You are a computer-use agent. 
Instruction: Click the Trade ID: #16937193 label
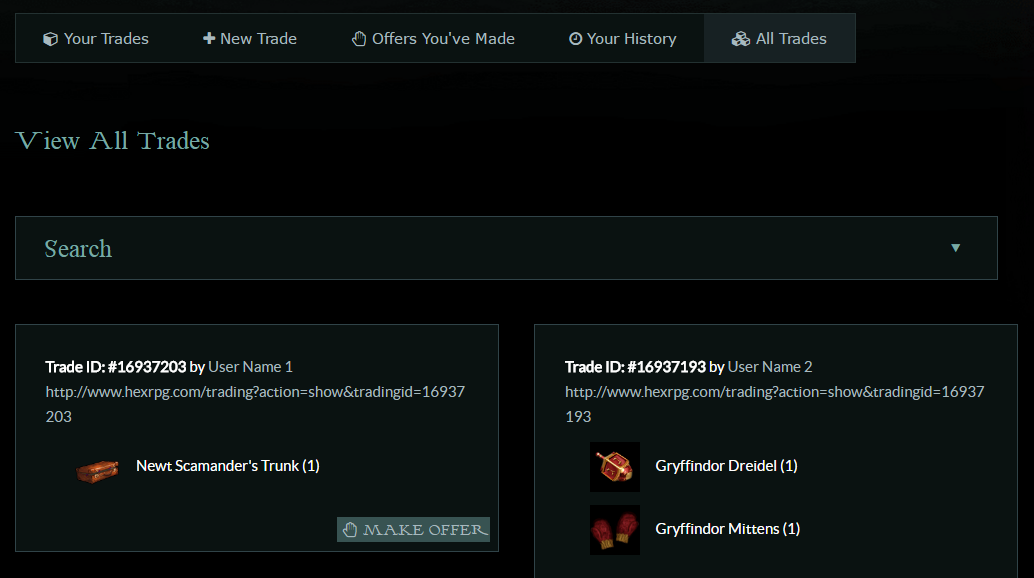635,366
